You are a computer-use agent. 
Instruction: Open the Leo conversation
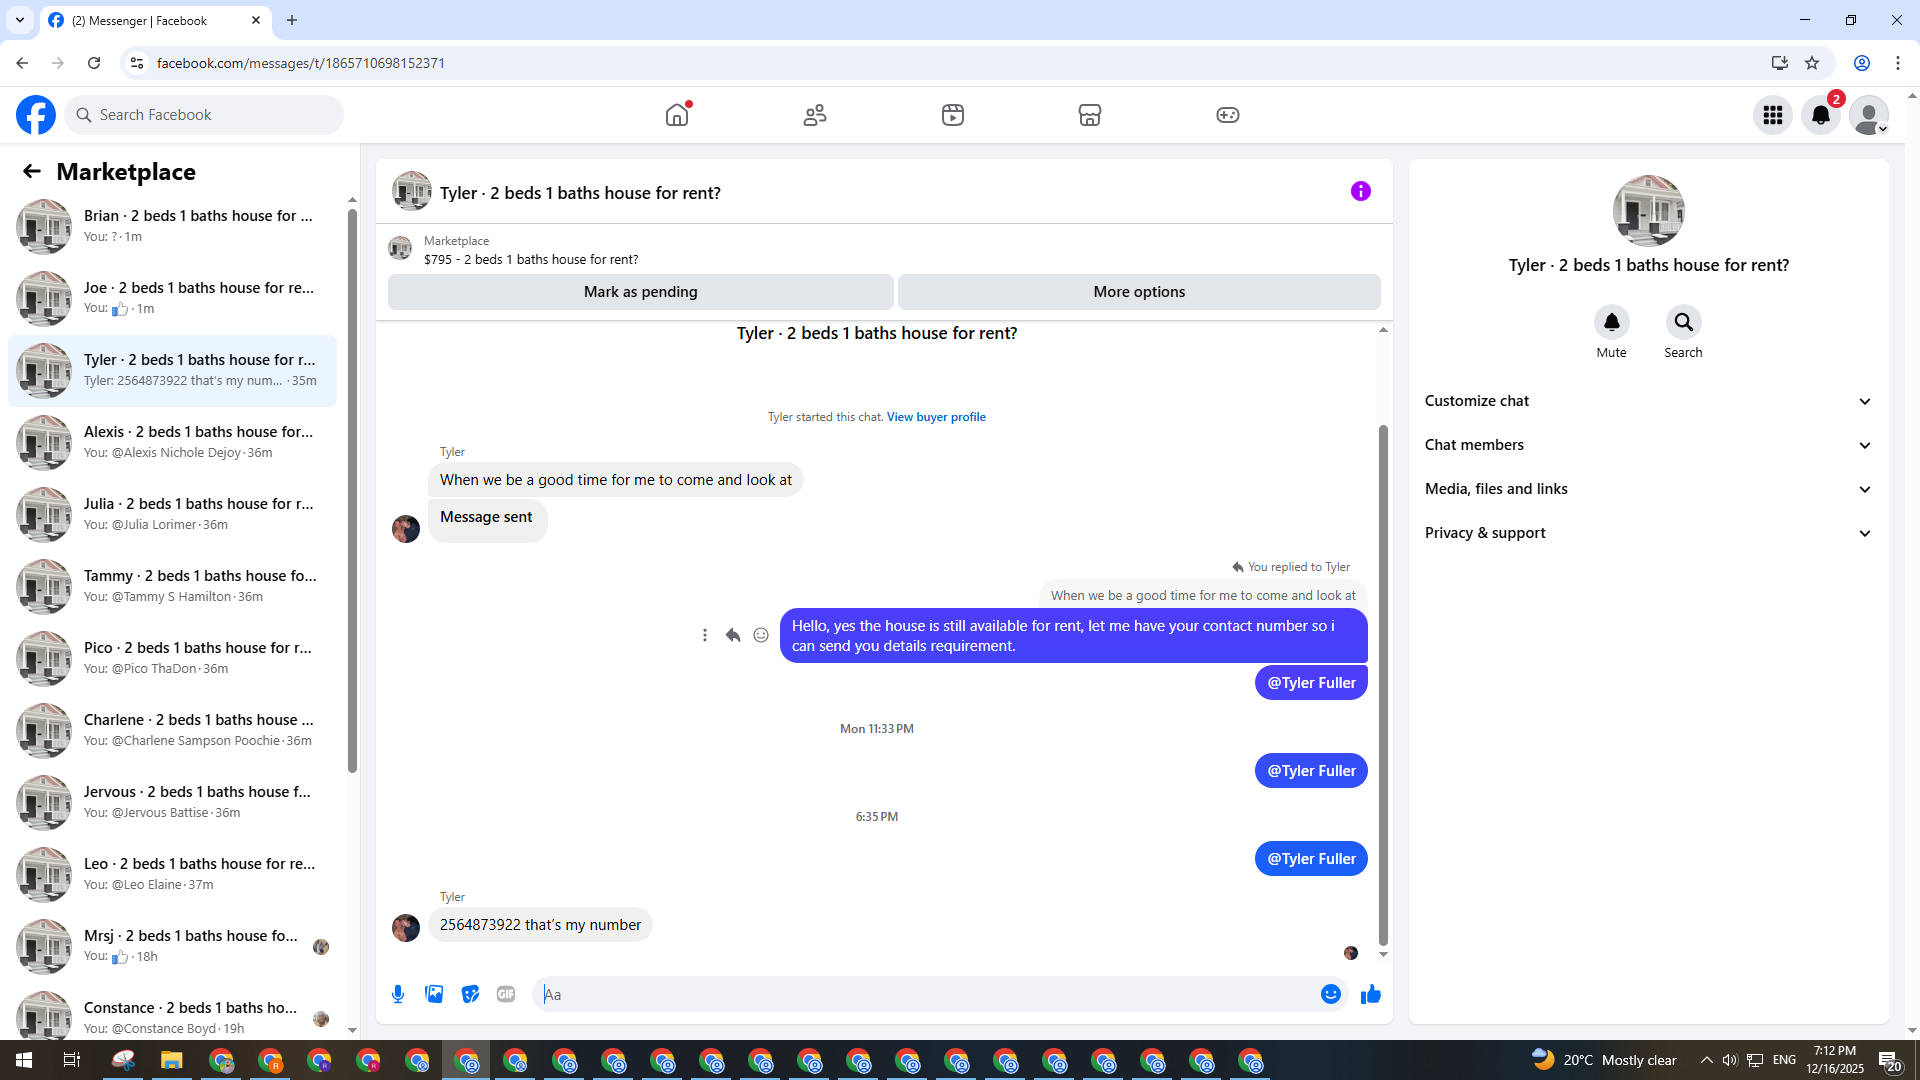(x=172, y=874)
